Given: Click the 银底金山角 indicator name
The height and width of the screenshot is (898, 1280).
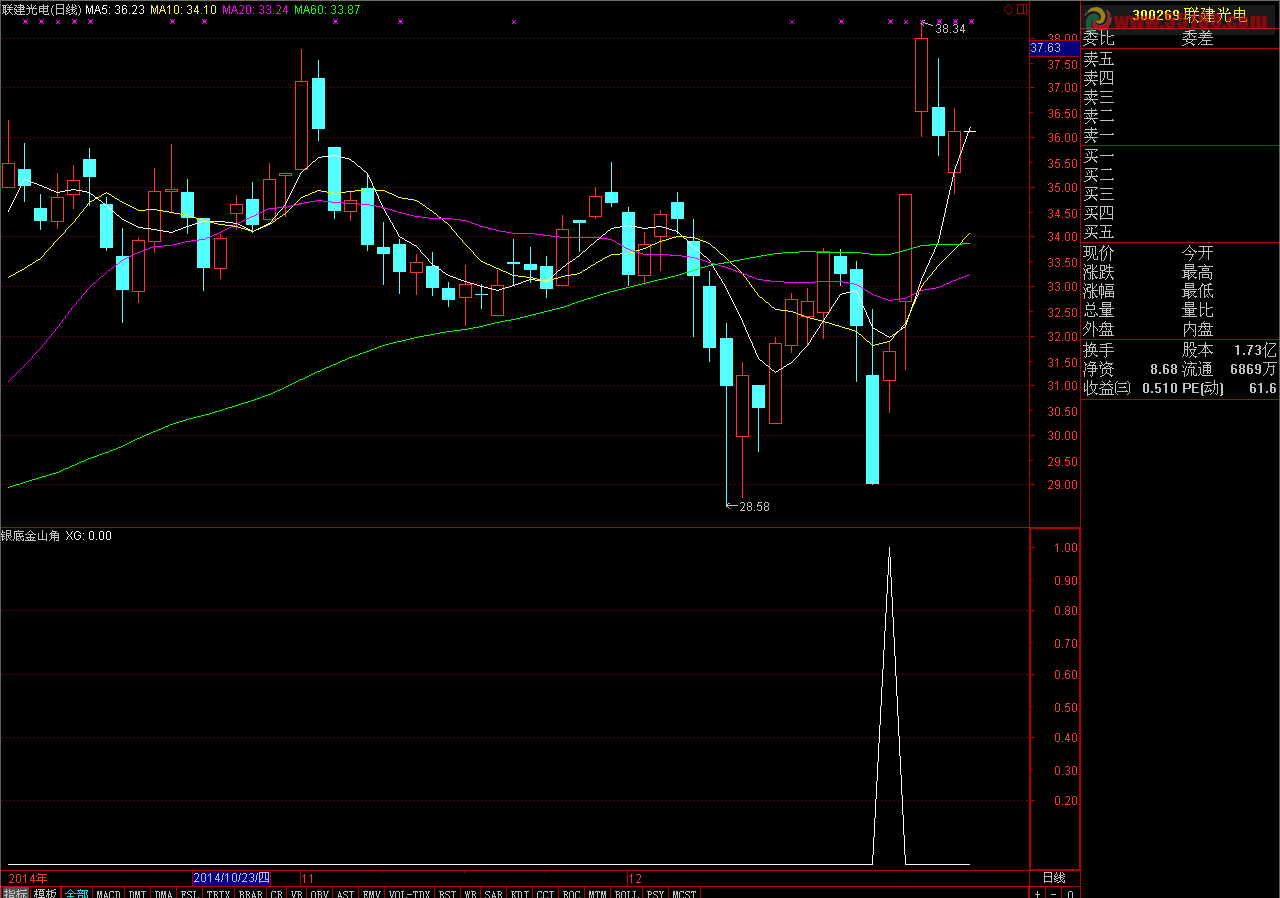Looking at the screenshot, I should coord(31,536).
